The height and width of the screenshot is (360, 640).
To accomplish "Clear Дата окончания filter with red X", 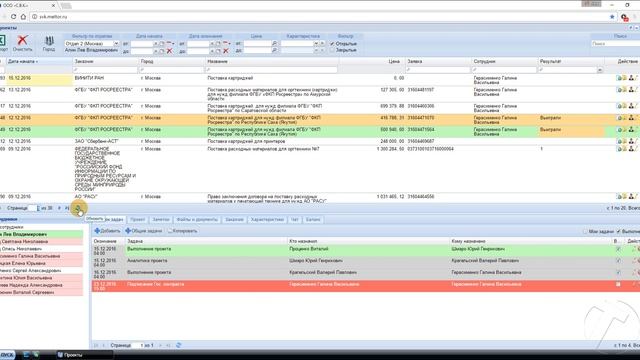I will pos(226,51).
